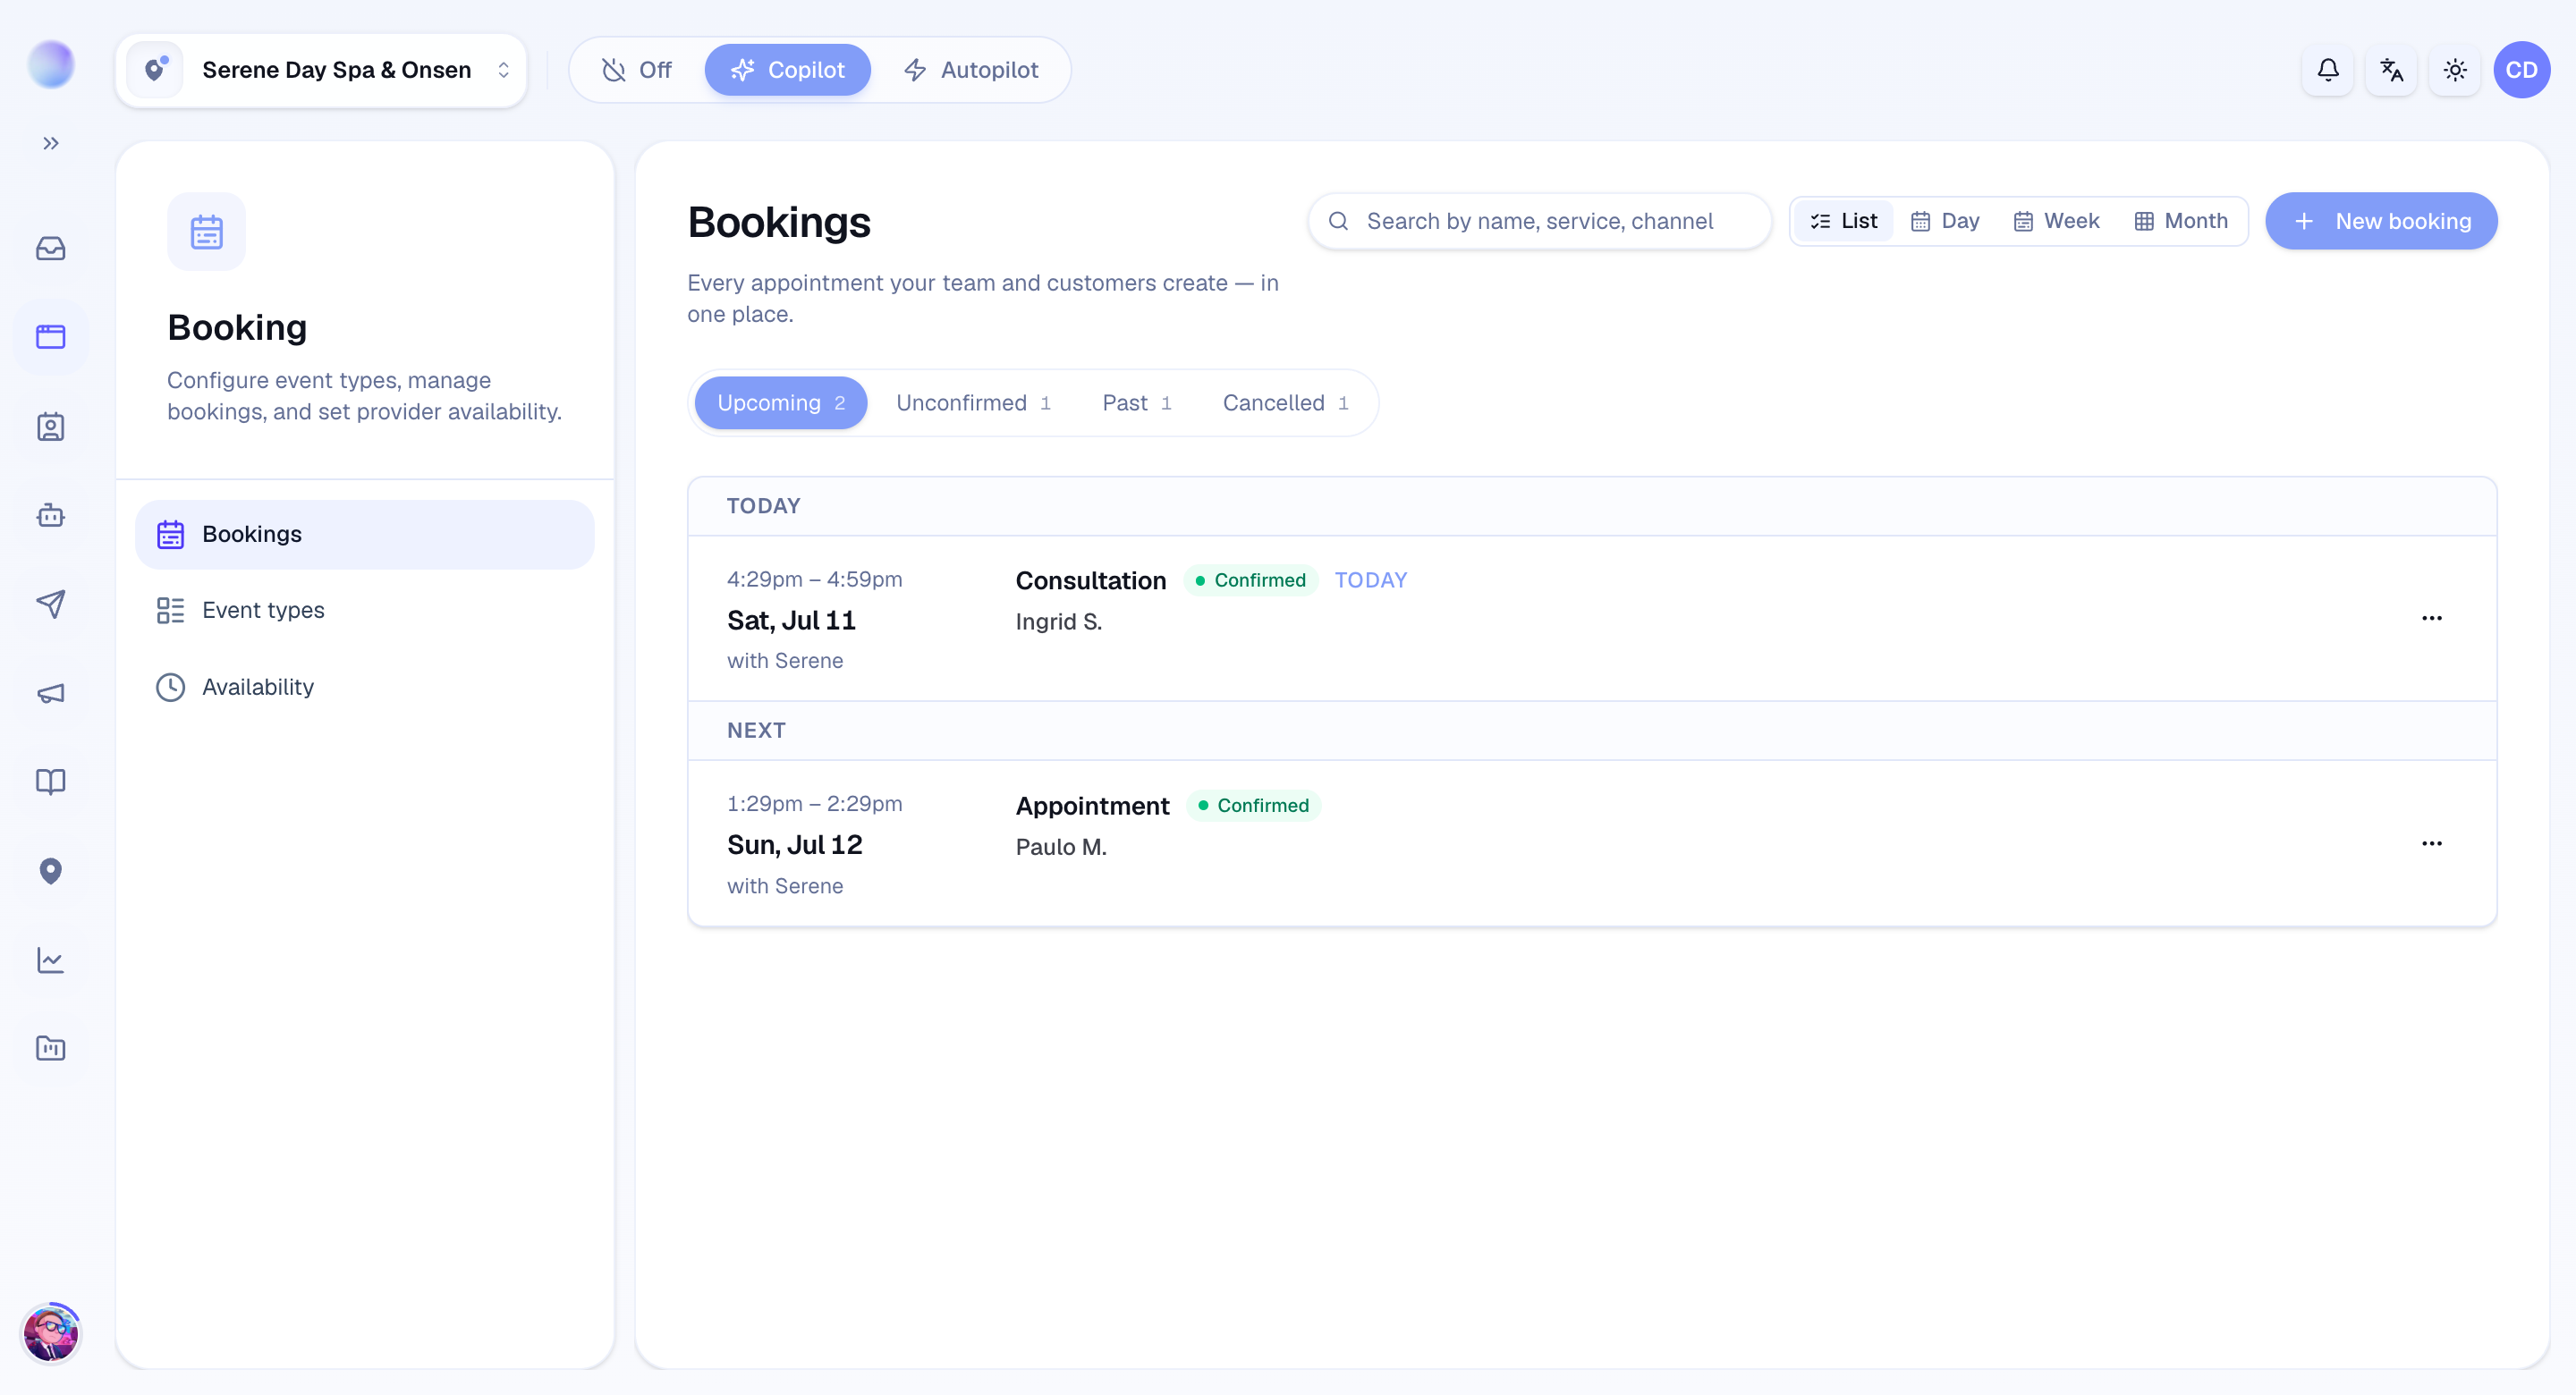The width and height of the screenshot is (2576, 1395).
Task: Select the List view
Action: (x=1844, y=221)
